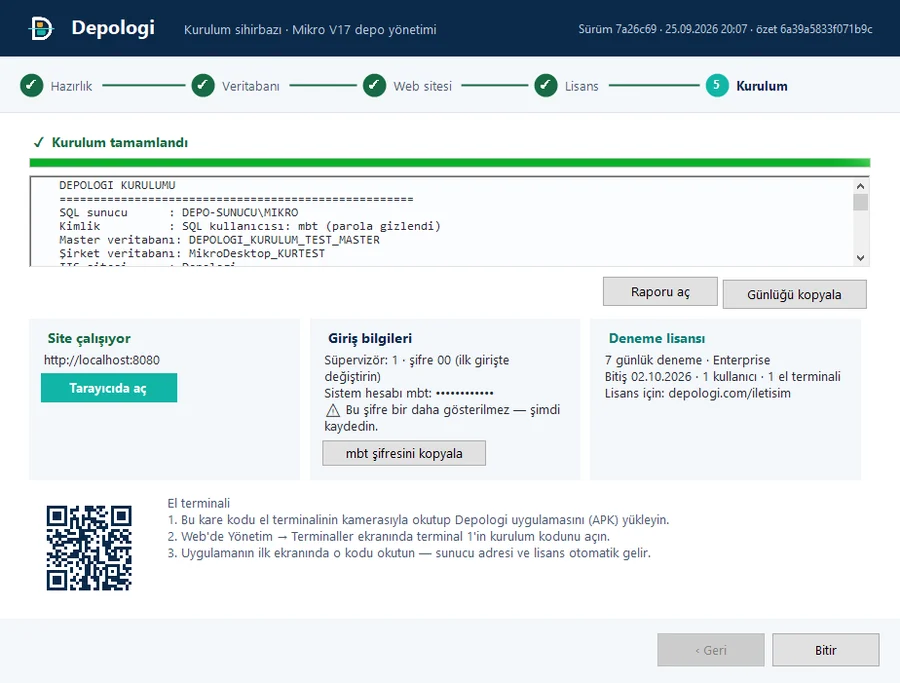Viewport: 900px width, 683px height.
Task: Select the Veritabanı step checkmark icon
Action: pos(203,86)
